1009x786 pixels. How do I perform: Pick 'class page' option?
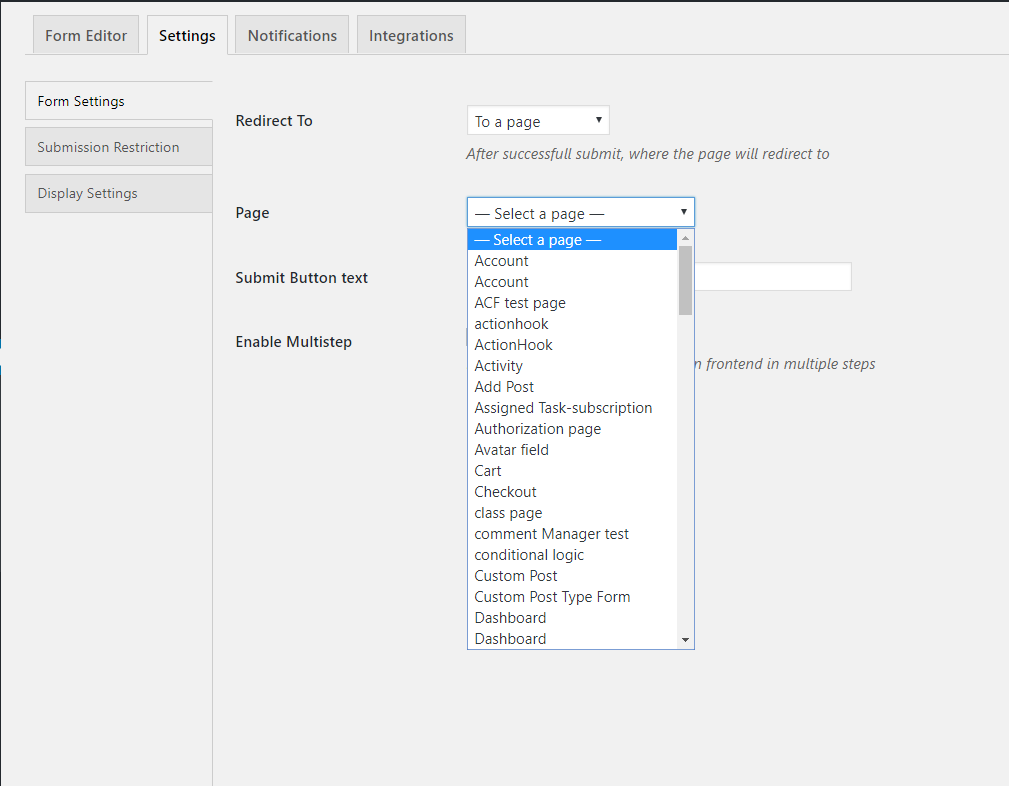(572, 513)
